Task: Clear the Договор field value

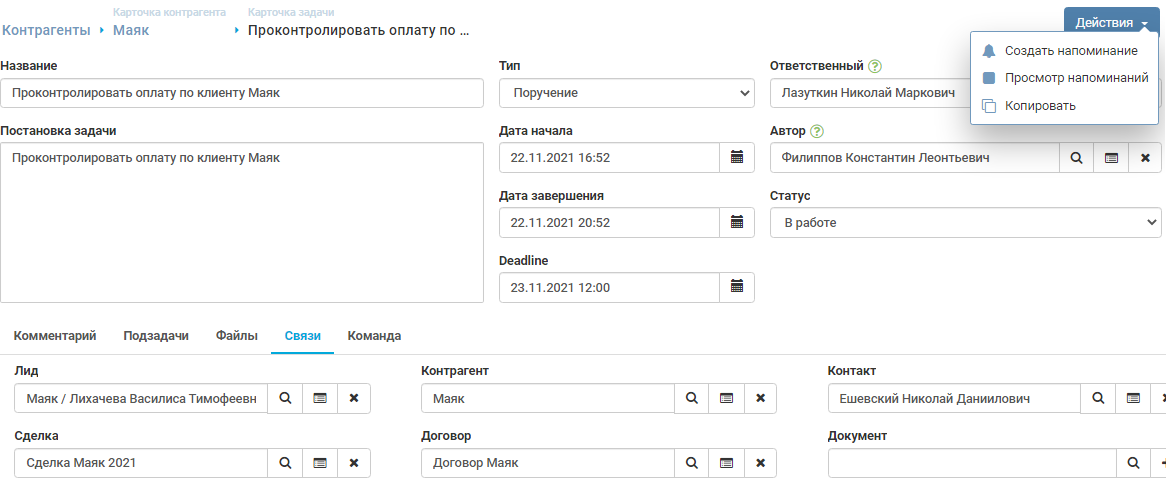Action: pyautogui.click(x=760, y=463)
